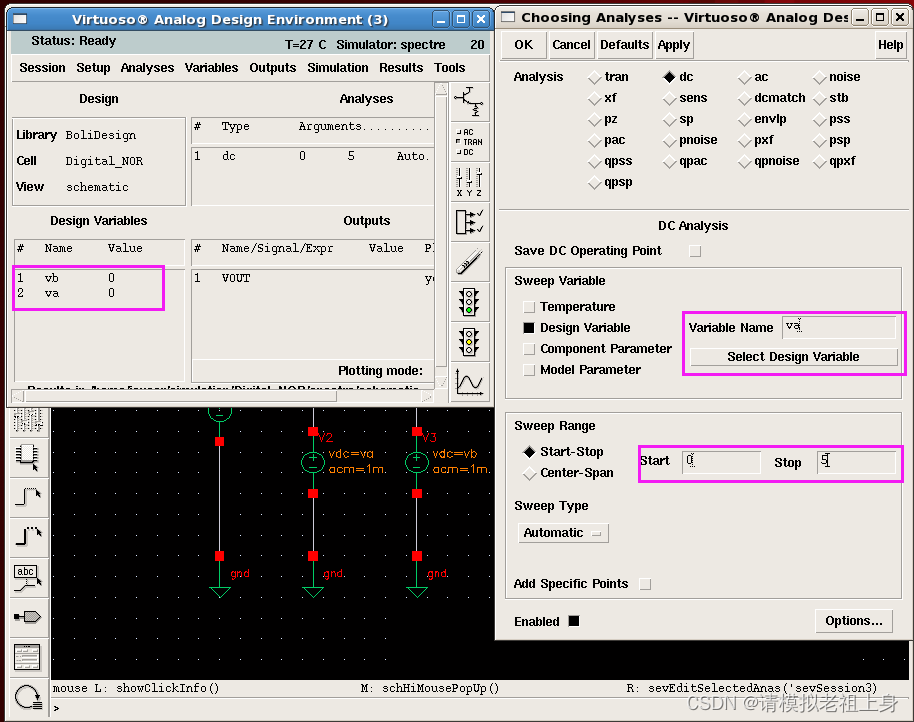
Task: Click the green traffic light Run icon
Action: (469, 302)
